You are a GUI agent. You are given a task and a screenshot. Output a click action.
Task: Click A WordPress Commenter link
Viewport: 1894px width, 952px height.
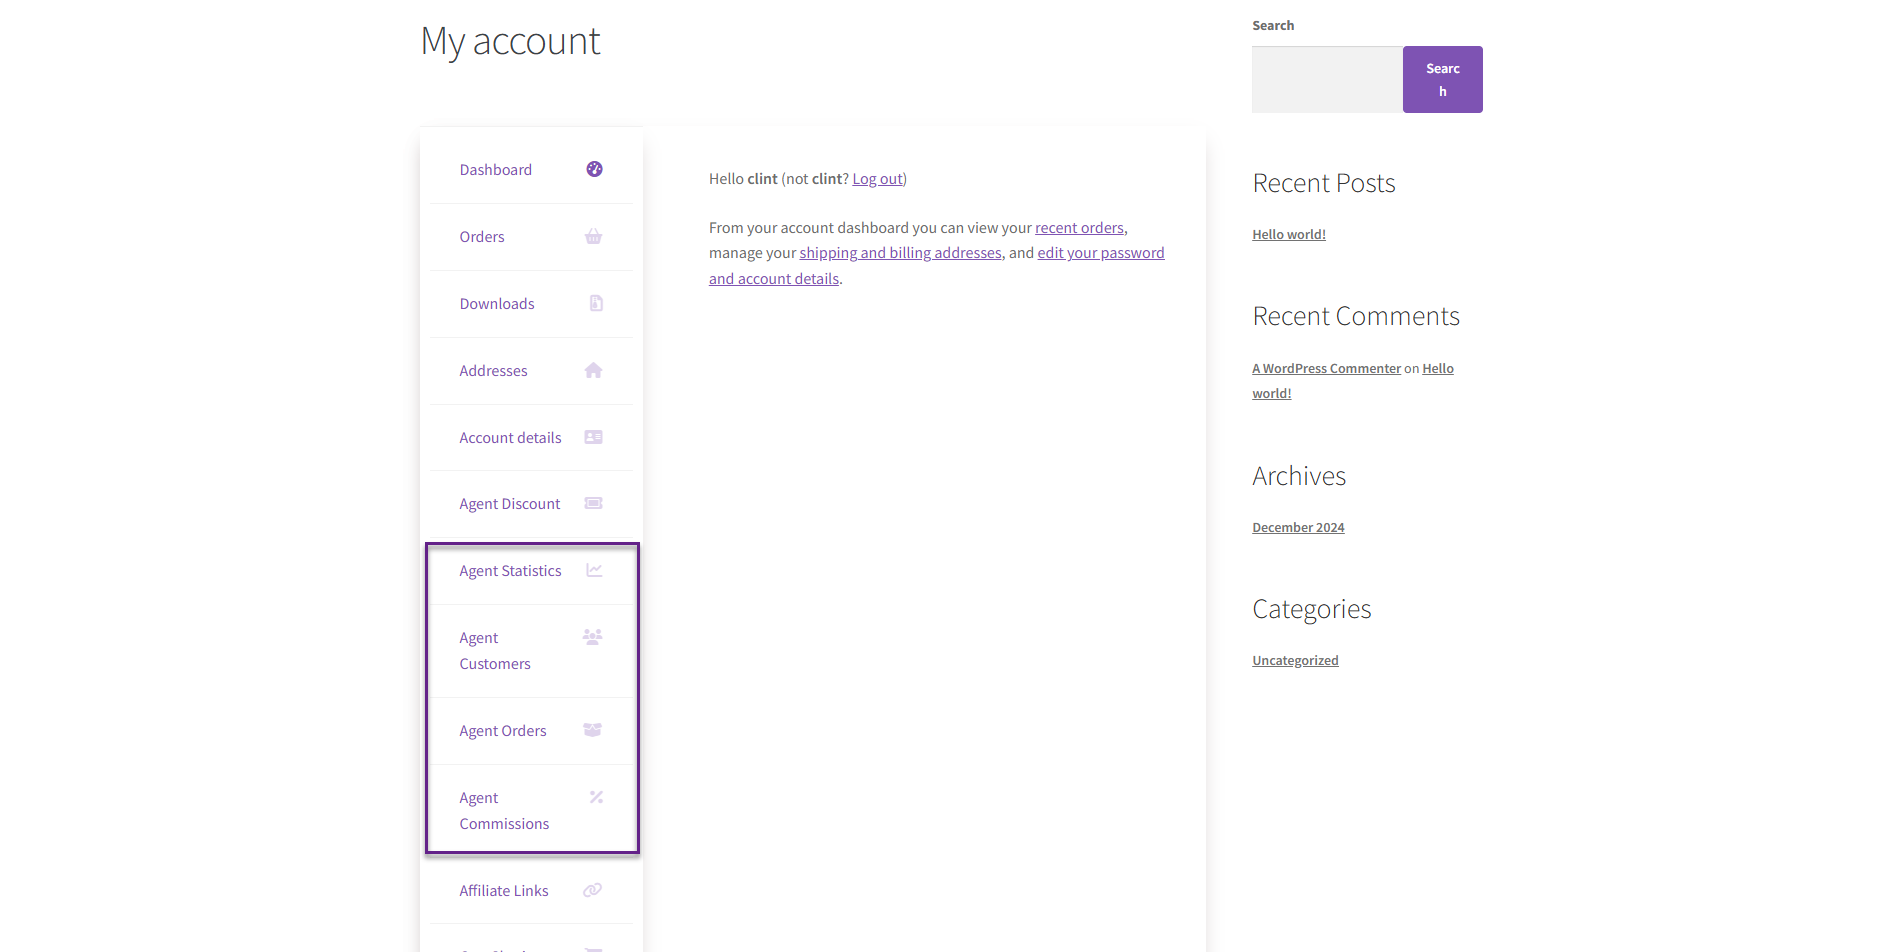[1326, 368]
